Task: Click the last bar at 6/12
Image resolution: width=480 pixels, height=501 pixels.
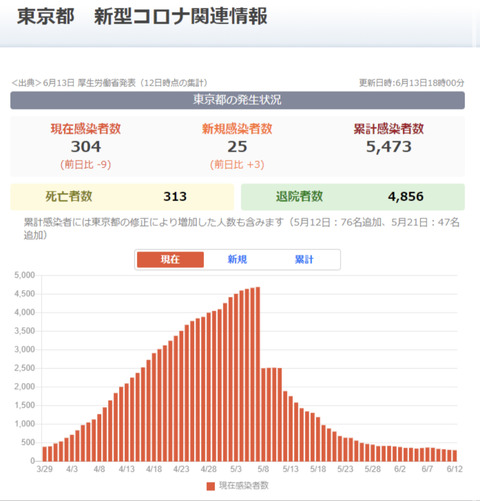Action: (455, 456)
